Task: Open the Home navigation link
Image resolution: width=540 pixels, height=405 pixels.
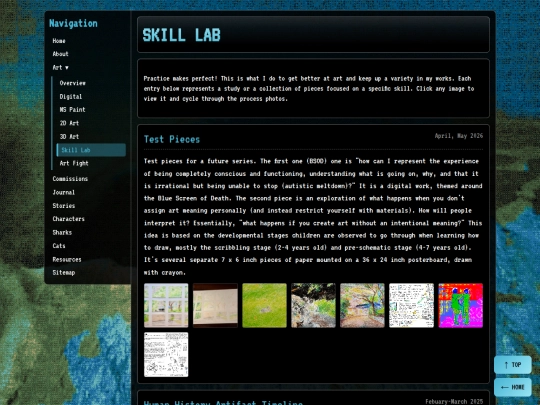Action: [59, 41]
